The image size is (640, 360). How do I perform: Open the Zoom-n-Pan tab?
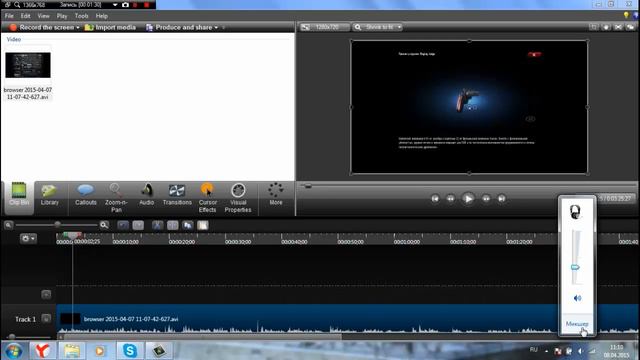tap(116, 198)
